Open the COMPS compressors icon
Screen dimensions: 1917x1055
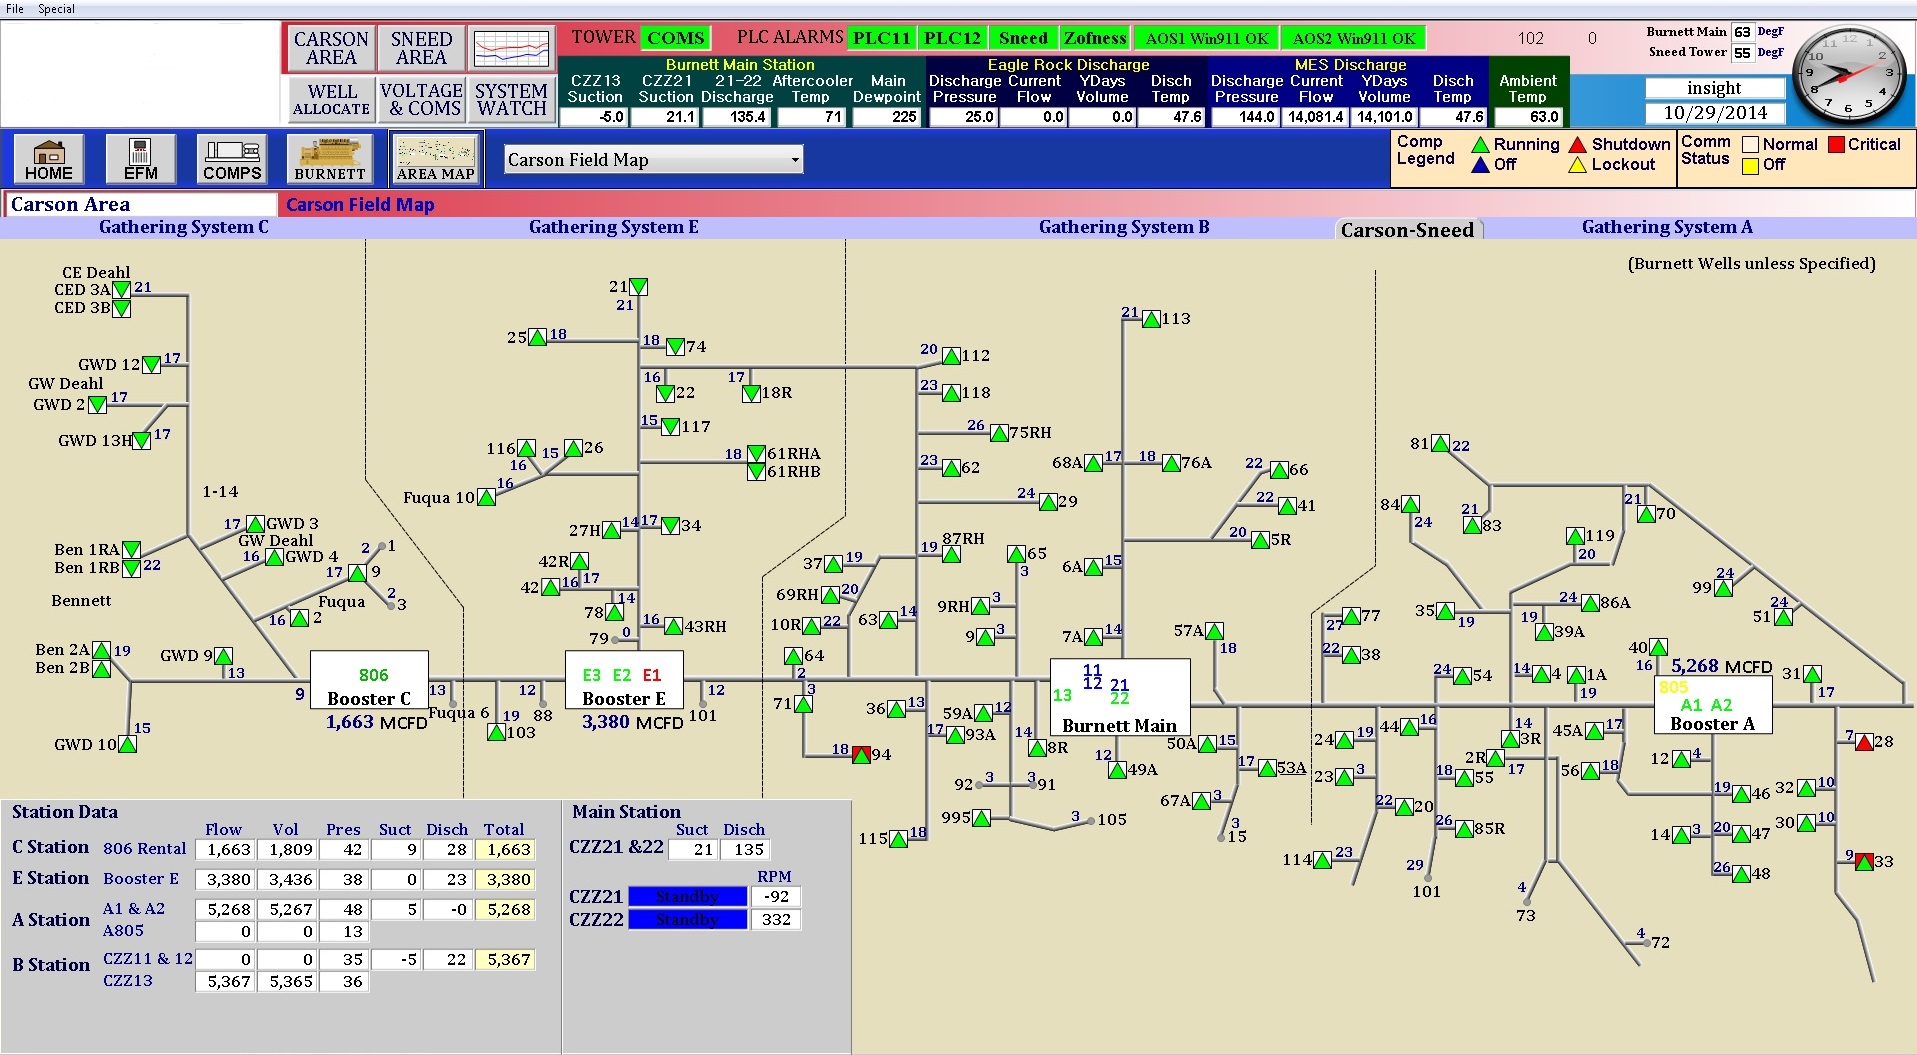230,158
